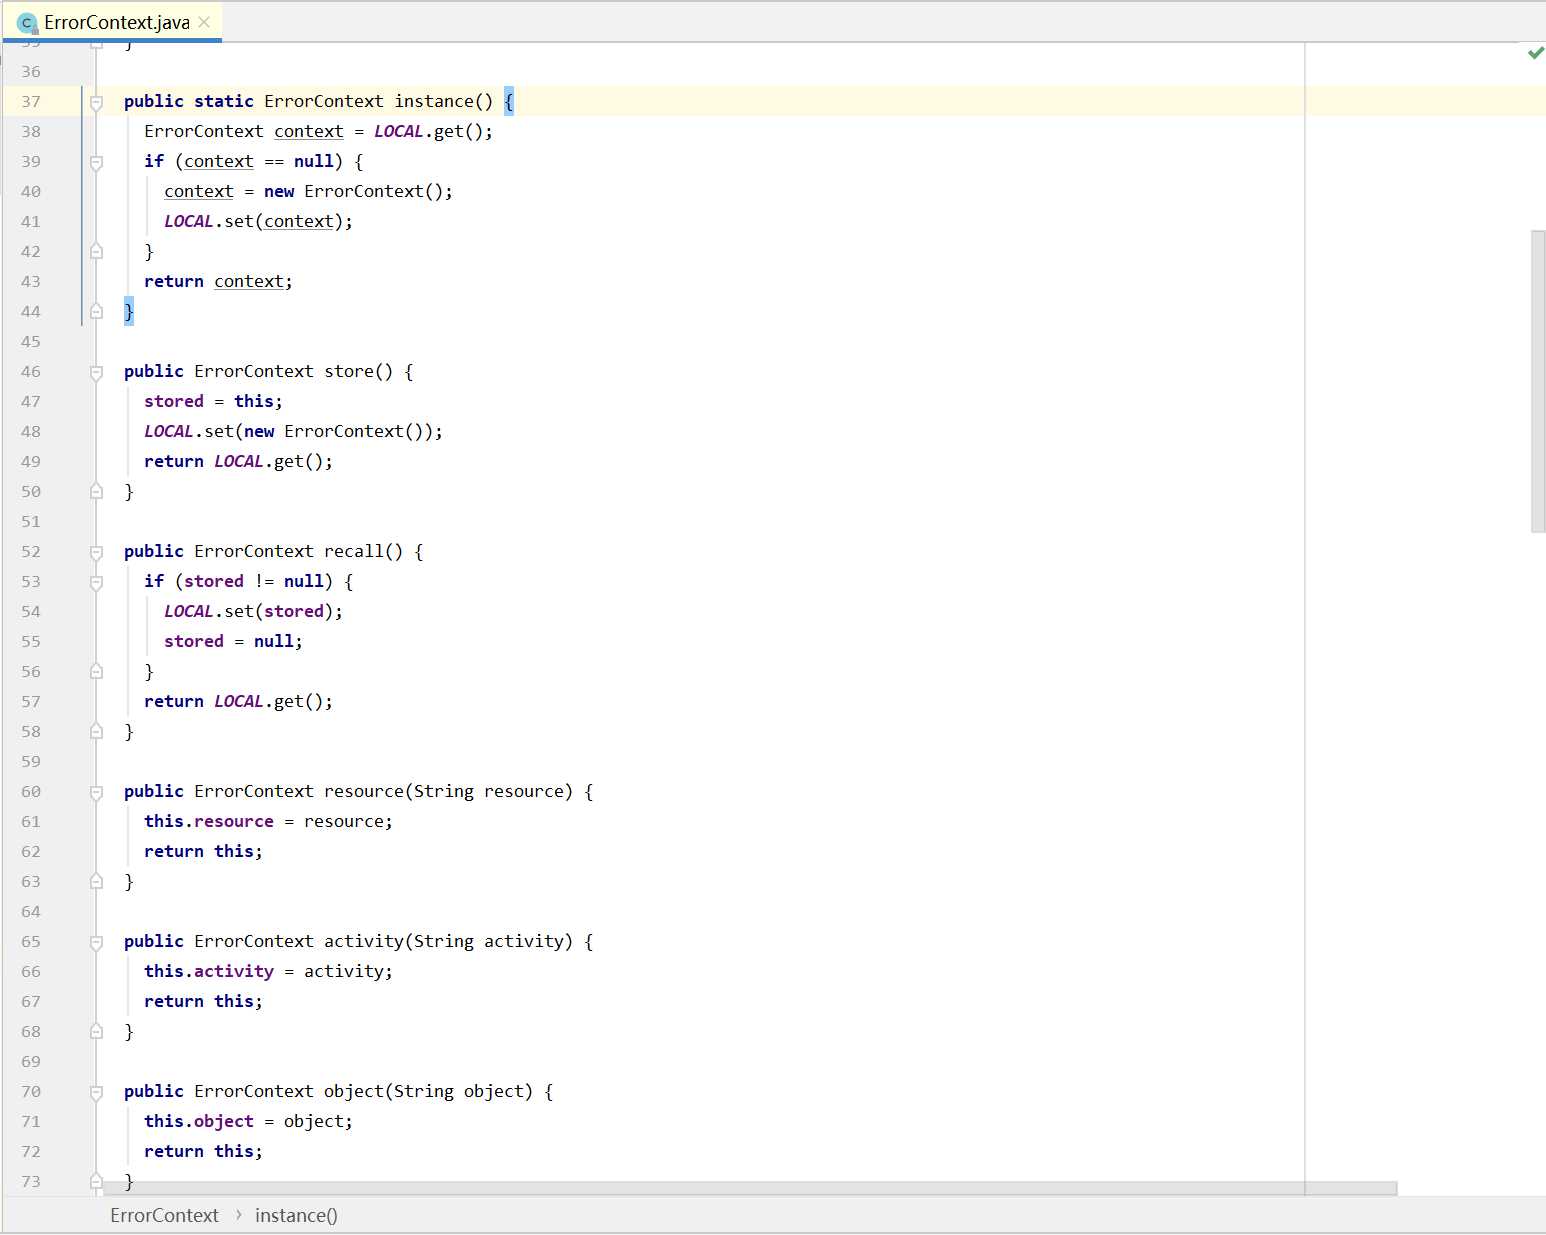Collapse the instance() method fold on line 37
The image size is (1546, 1235).
(x=97, y=102)
